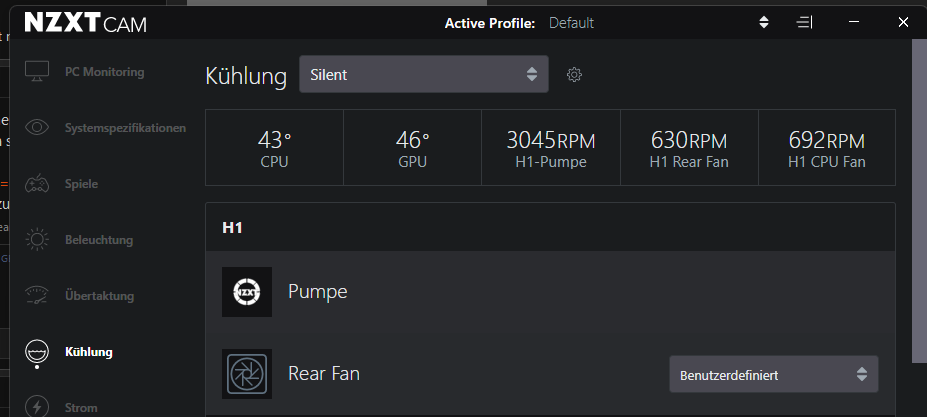Toggle the compact mode window icon
This screenshot has width=927, height=417.
(x=805, y=22)
